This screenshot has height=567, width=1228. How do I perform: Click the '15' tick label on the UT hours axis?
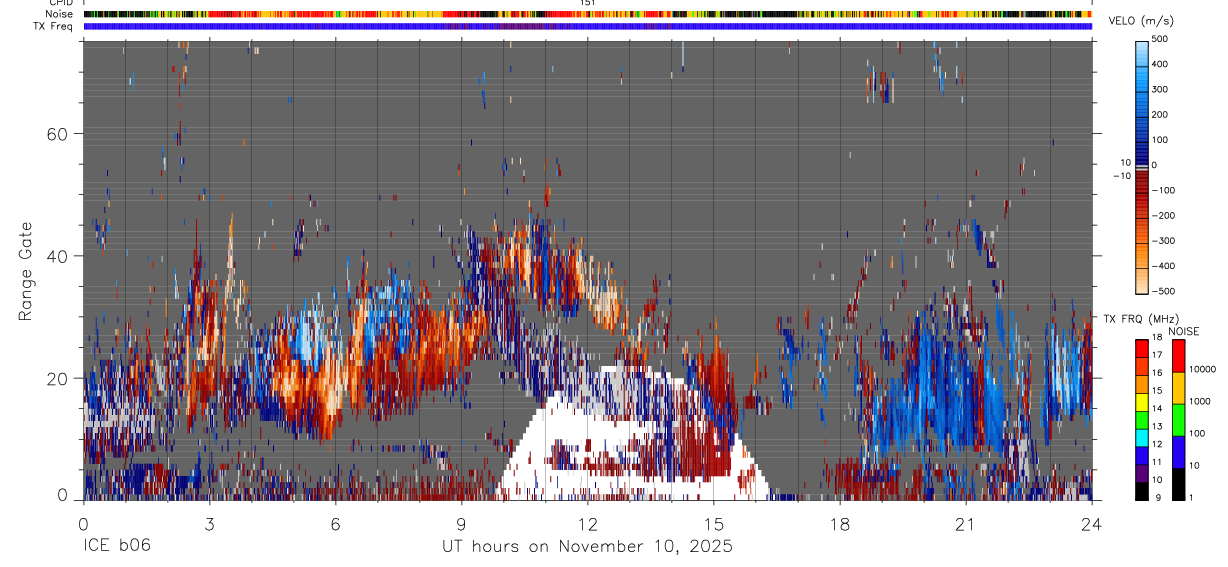click(714, 523)
